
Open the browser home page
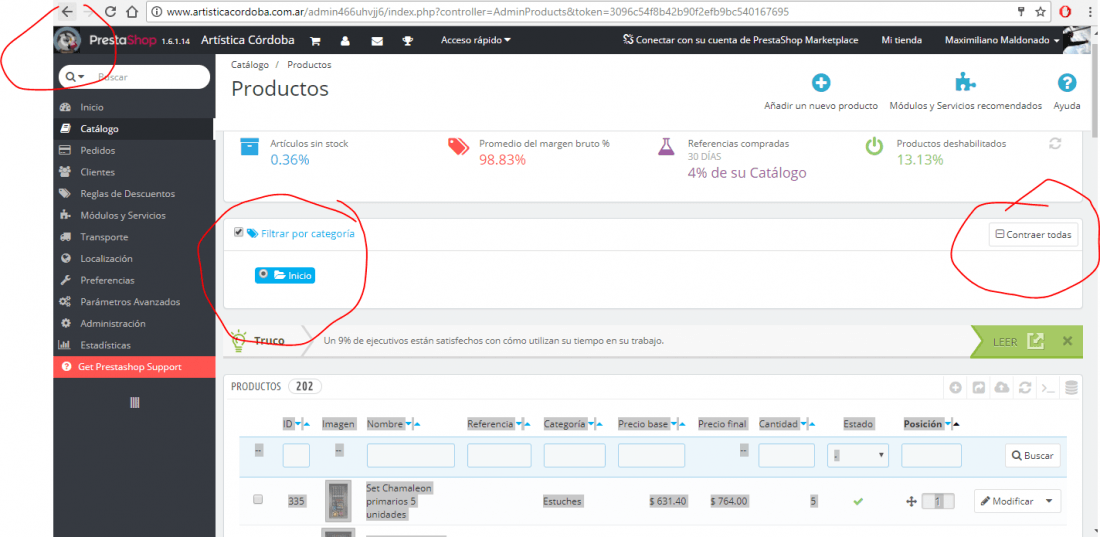tap(131, 11)
